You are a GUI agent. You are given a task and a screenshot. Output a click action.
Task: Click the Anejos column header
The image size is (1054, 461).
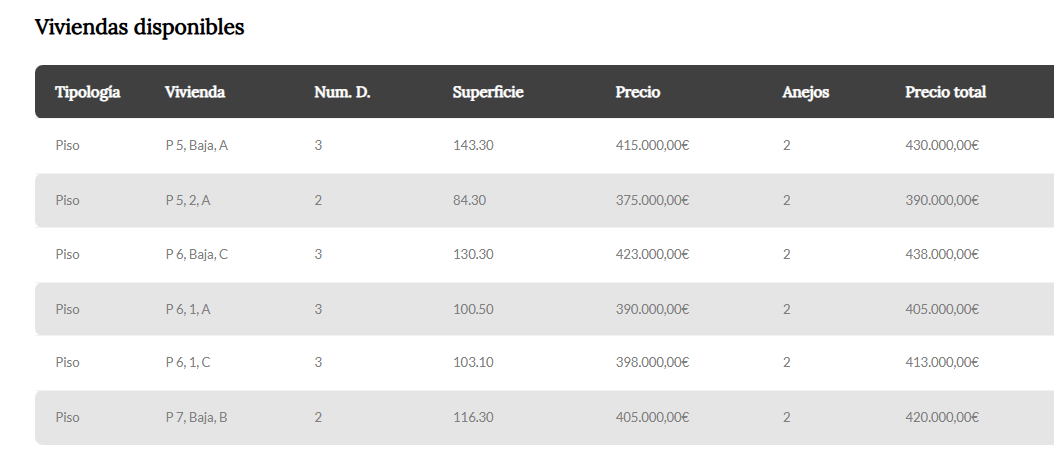(x=806, y=92)
